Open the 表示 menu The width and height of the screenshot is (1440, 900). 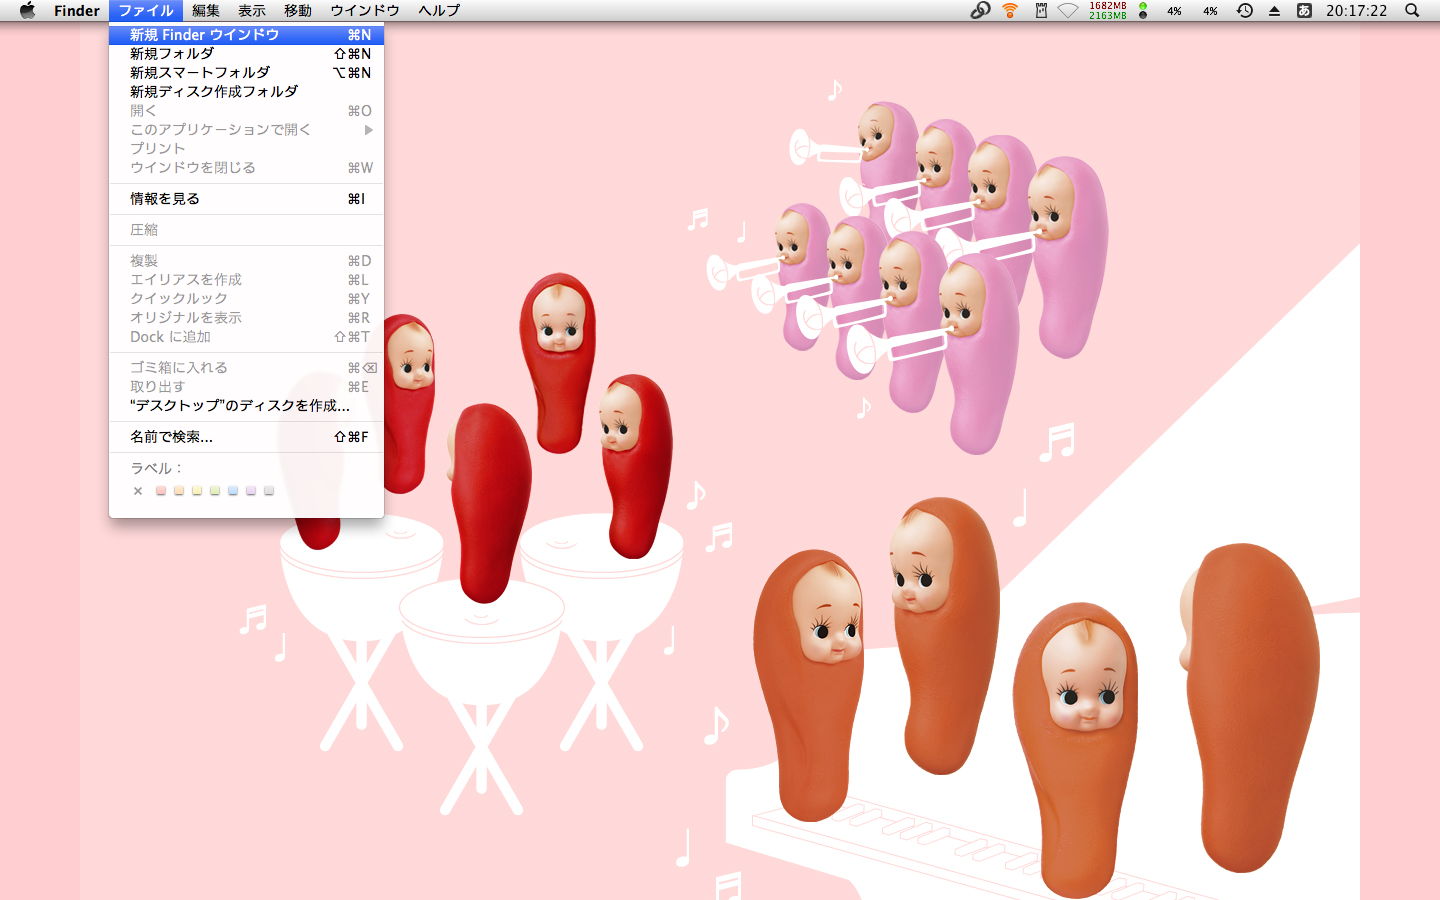click(252, 10)
